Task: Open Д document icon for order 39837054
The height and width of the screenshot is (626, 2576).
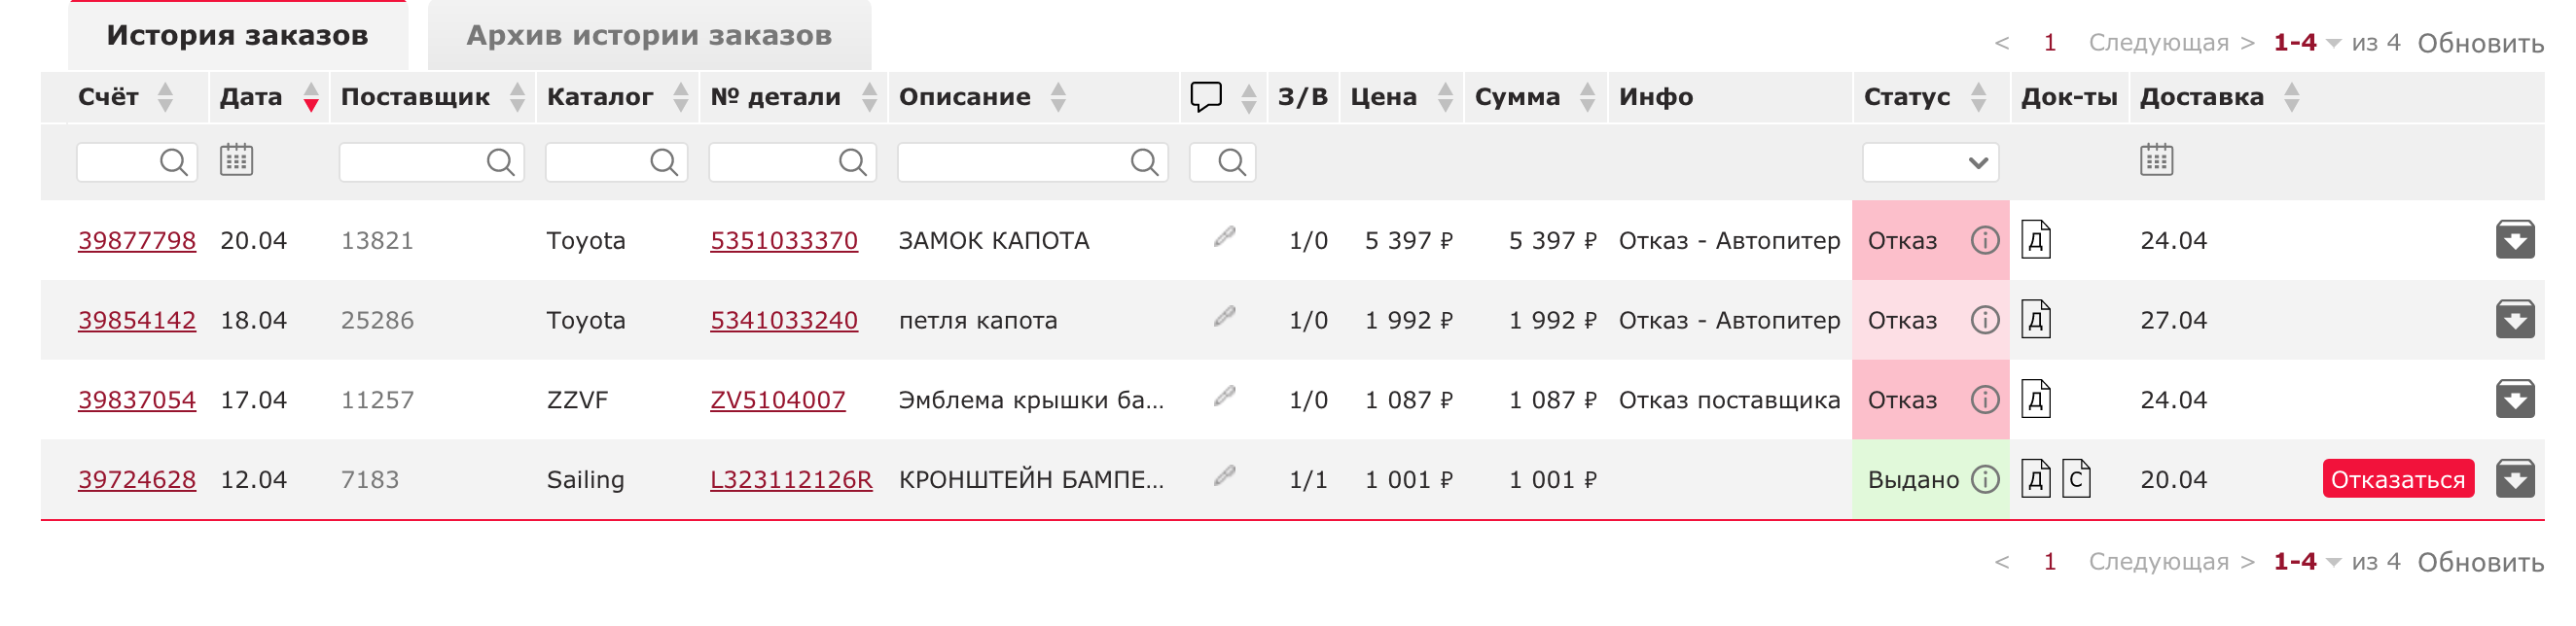Action: [2035, 399]
